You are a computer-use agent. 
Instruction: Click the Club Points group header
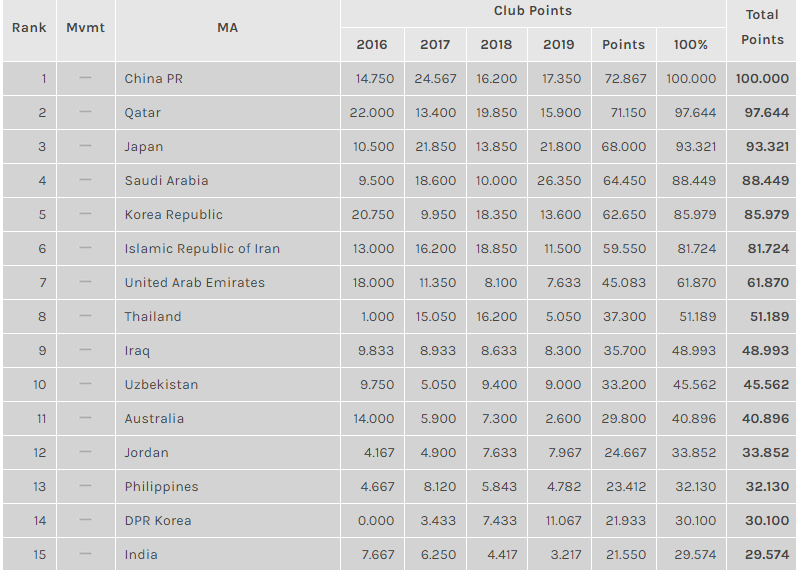coord(533,11)
